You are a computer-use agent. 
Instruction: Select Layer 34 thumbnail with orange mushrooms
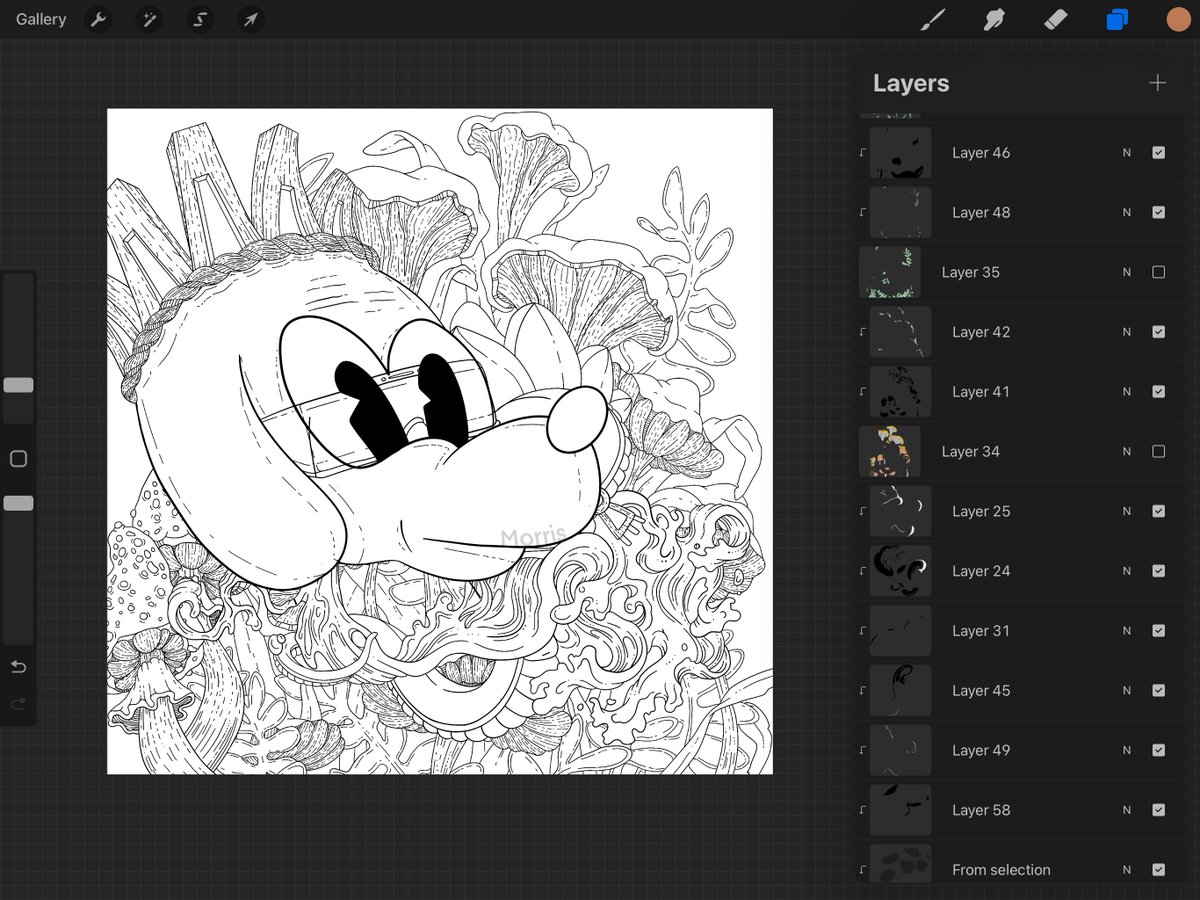pyautogui.click(x=890, y=451)
